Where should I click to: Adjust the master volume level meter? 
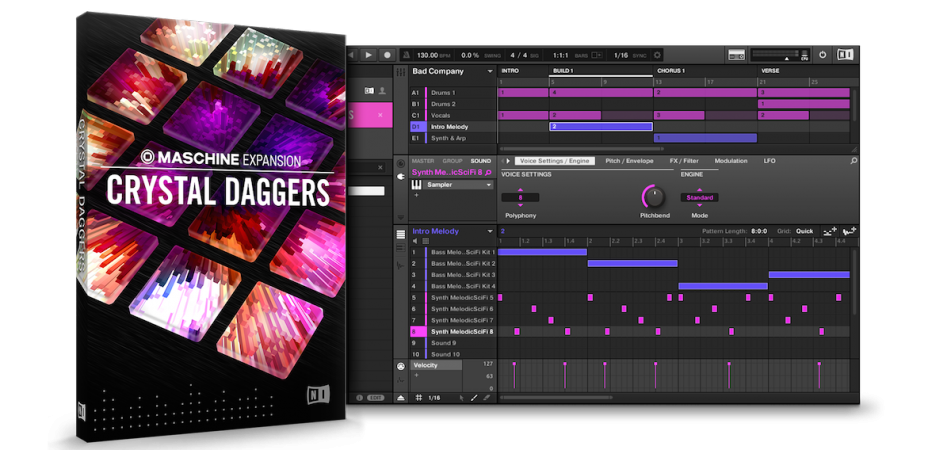(x=775, y=55)
